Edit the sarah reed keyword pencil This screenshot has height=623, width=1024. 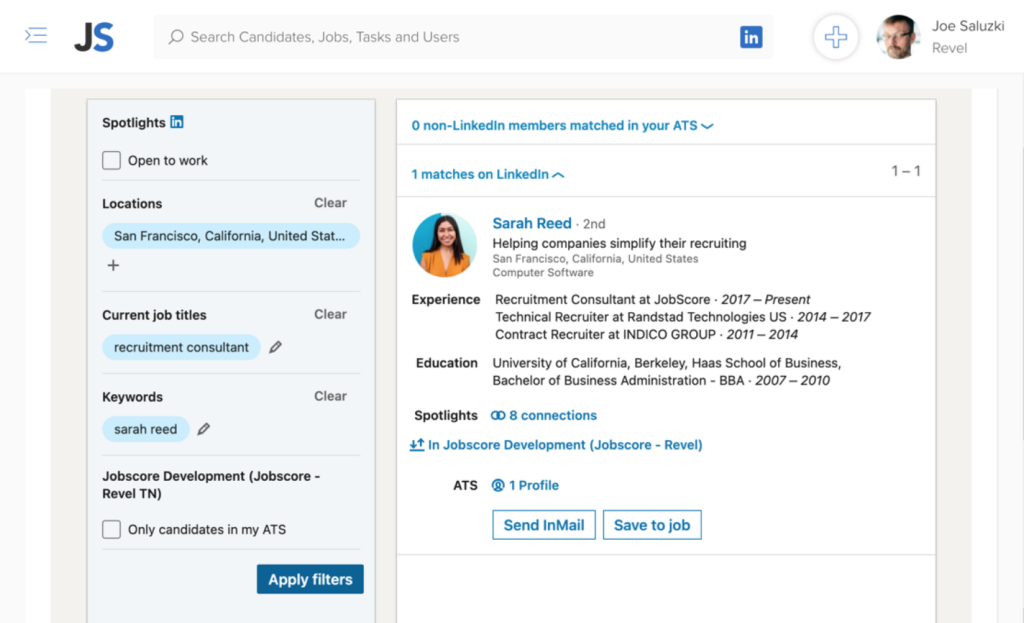point(204,429)
